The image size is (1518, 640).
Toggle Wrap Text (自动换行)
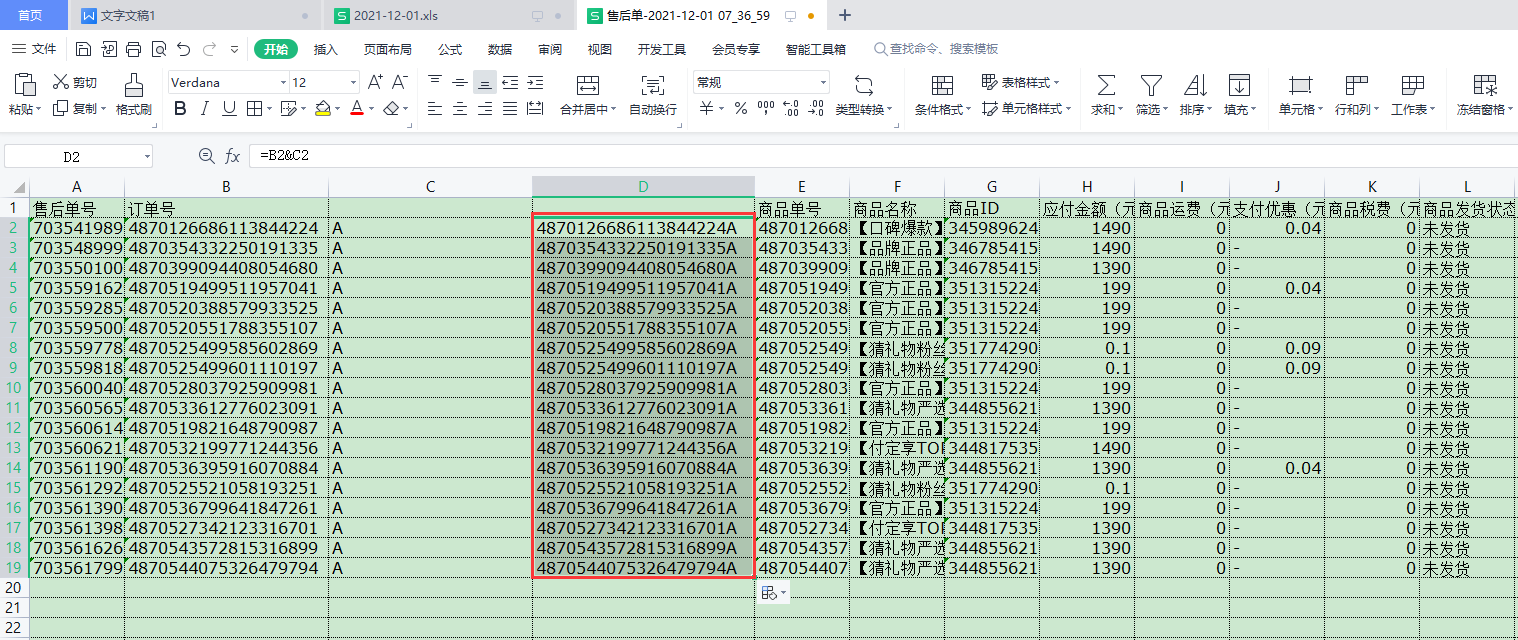[653, 95]
